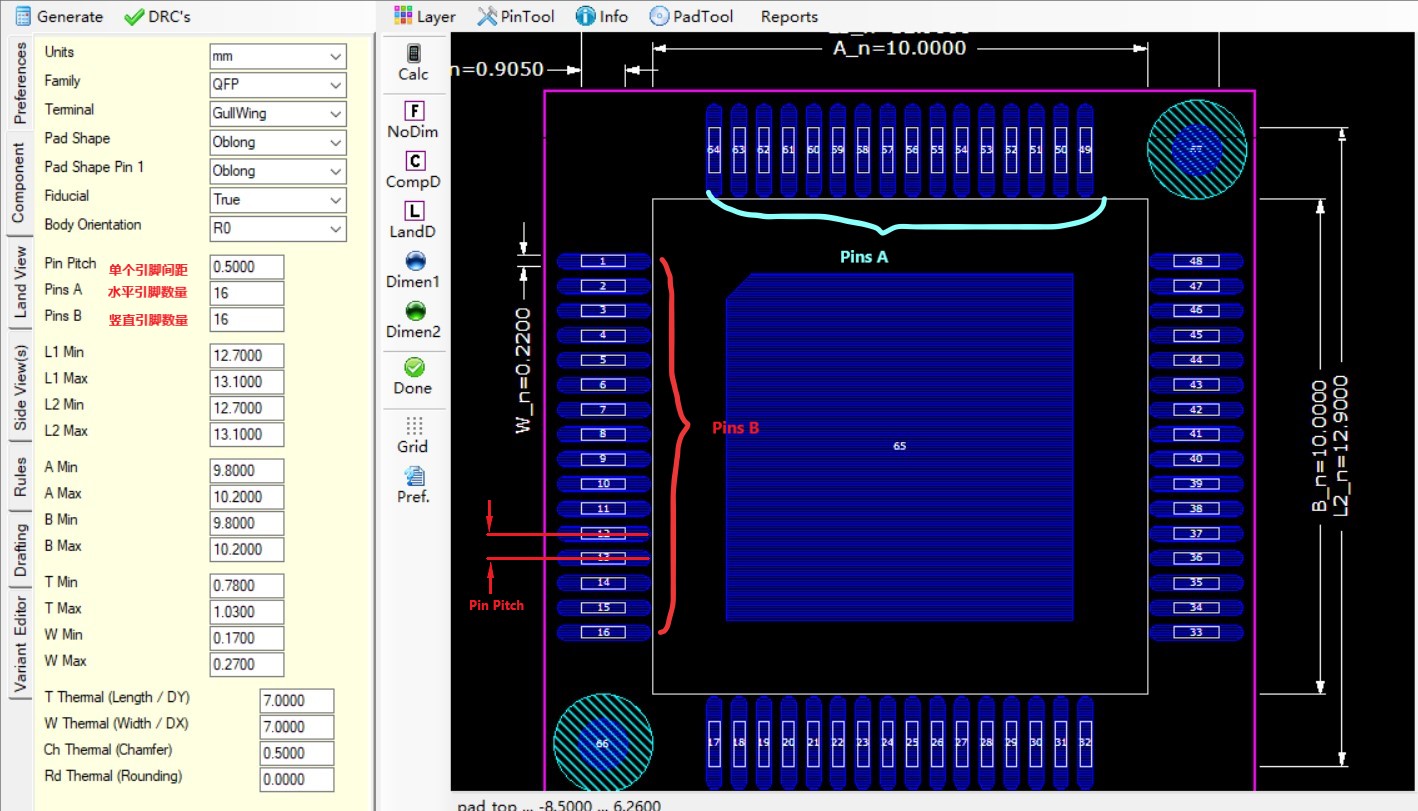Open the PadTool
Image resolution: width=1418 pixels, height=811 pixels.
tap(691, 16)
